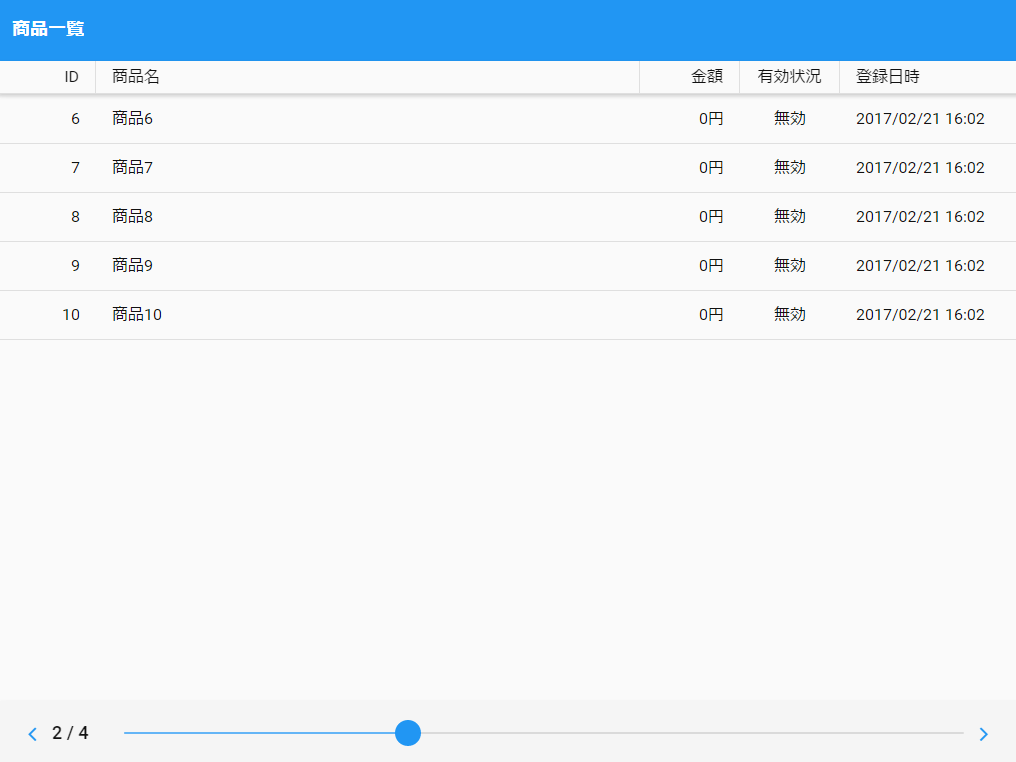The height and width of the screenshot is (762, 1016).
Task: Select the 商品8 product name
Action: [x=132, y=216]
